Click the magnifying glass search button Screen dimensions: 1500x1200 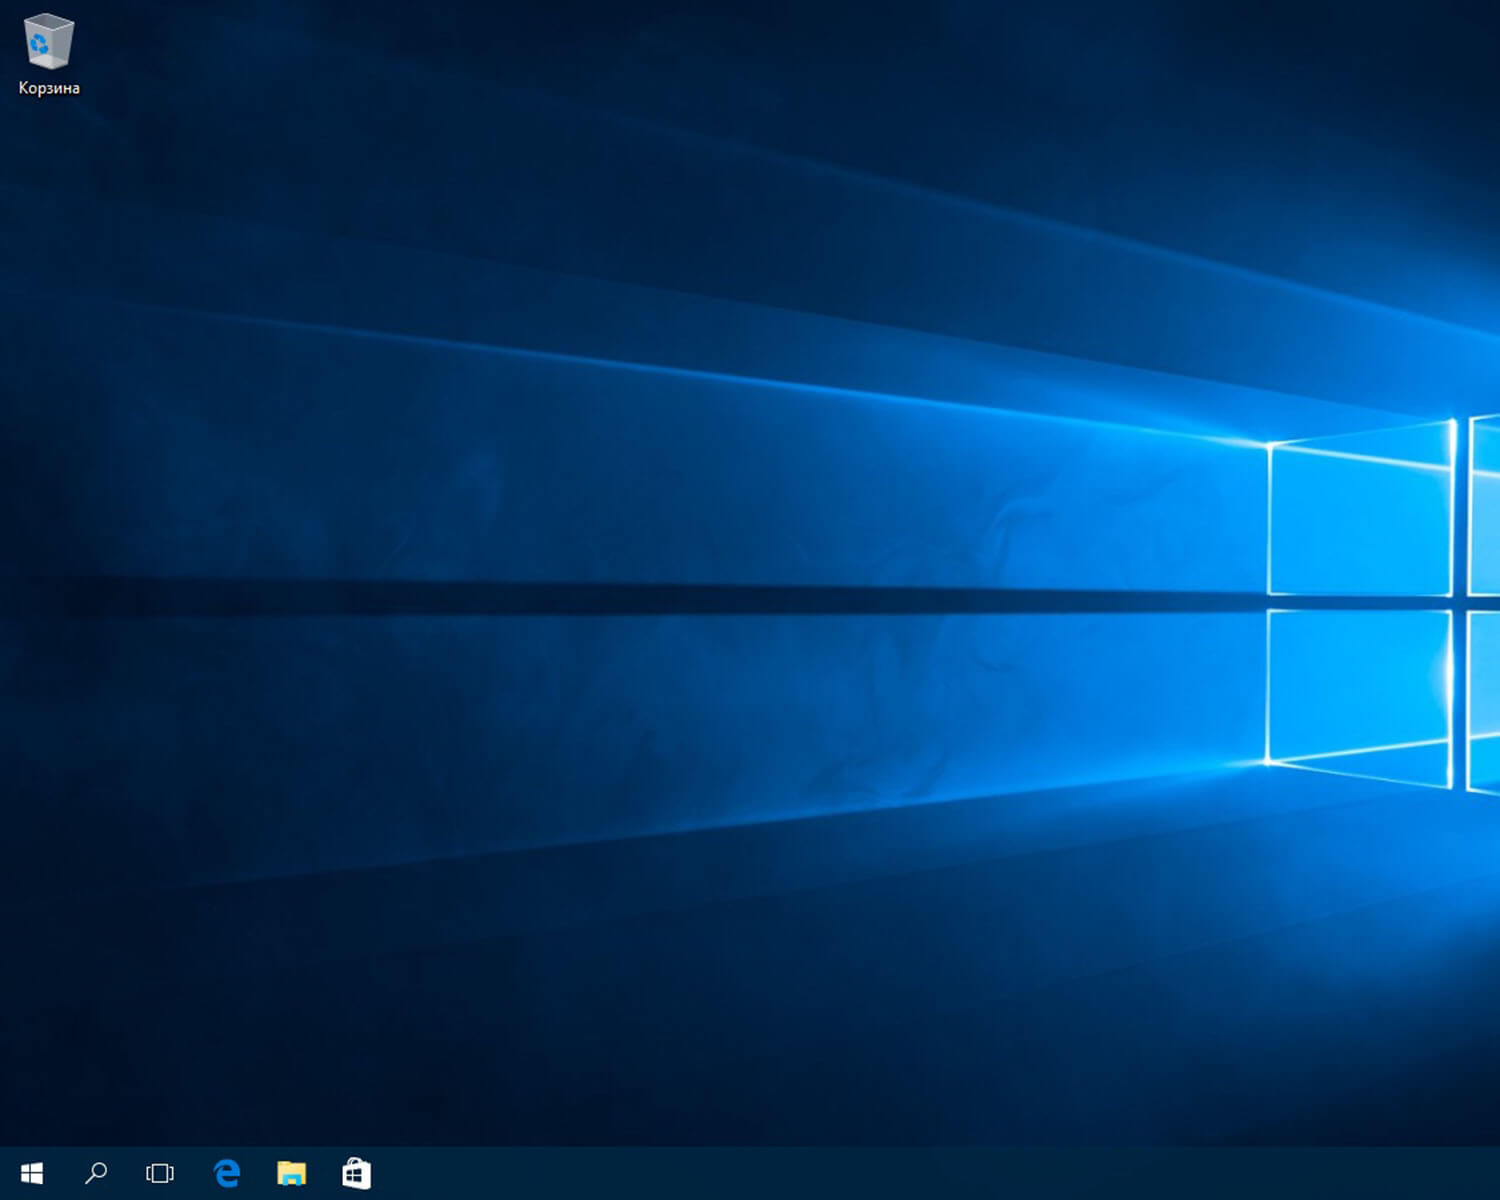[x=95, y=1172]
